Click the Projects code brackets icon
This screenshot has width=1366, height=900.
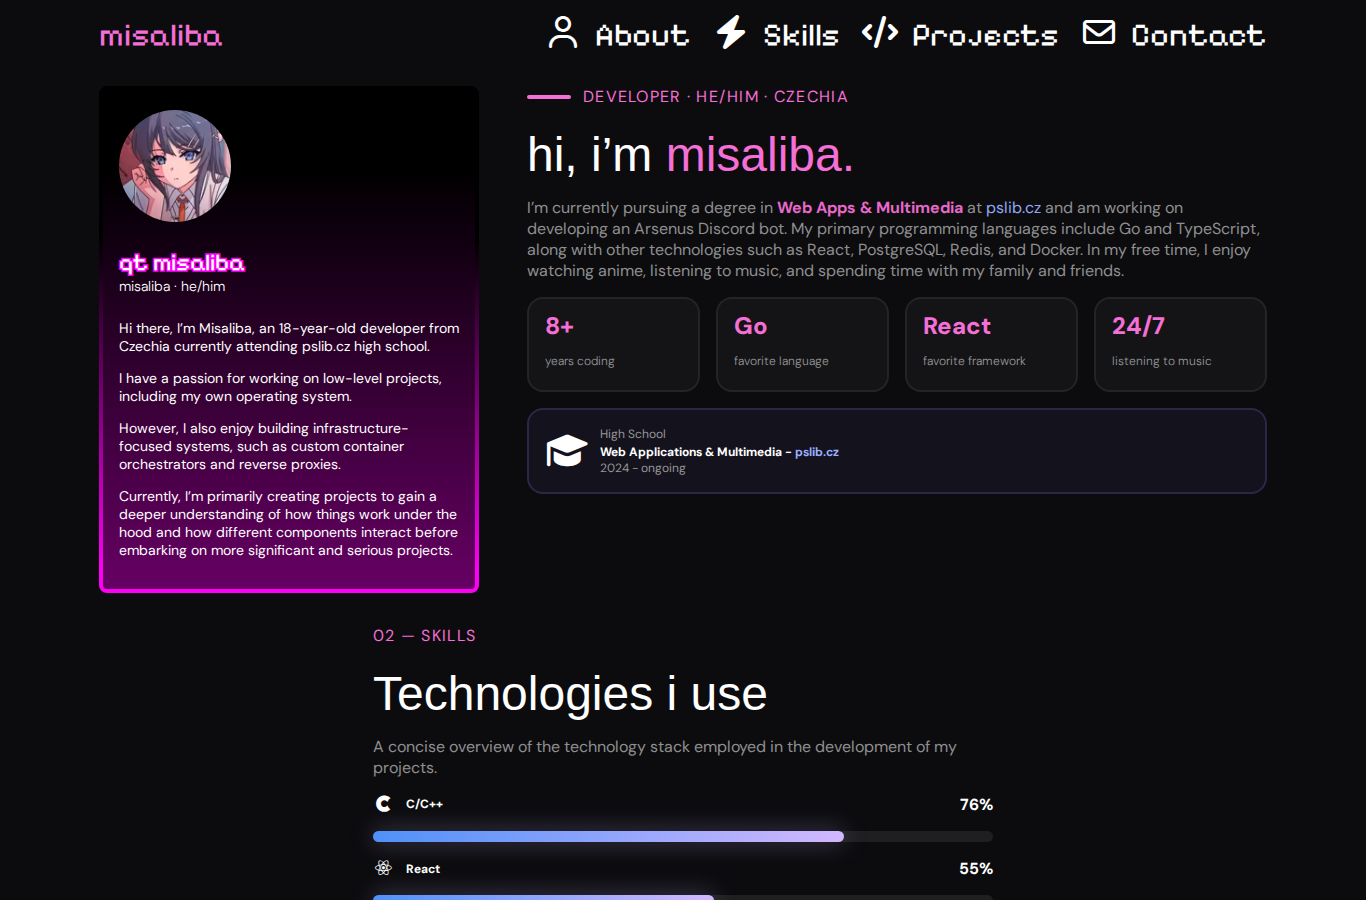[880, 33]
